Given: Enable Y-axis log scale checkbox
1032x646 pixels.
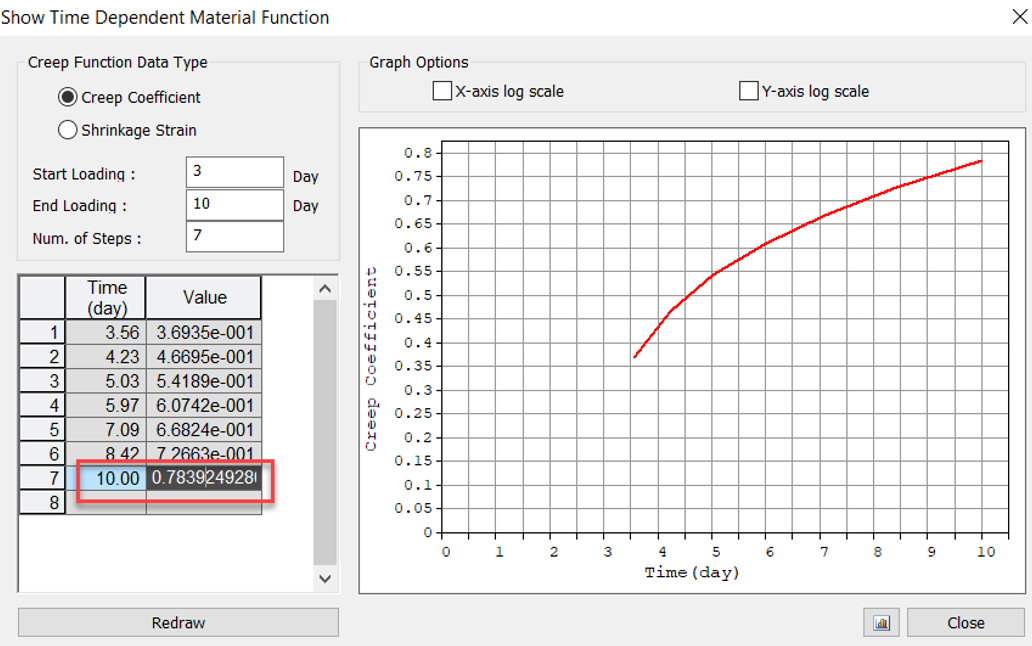Looking at the screenshot, I should click(748, 91).
